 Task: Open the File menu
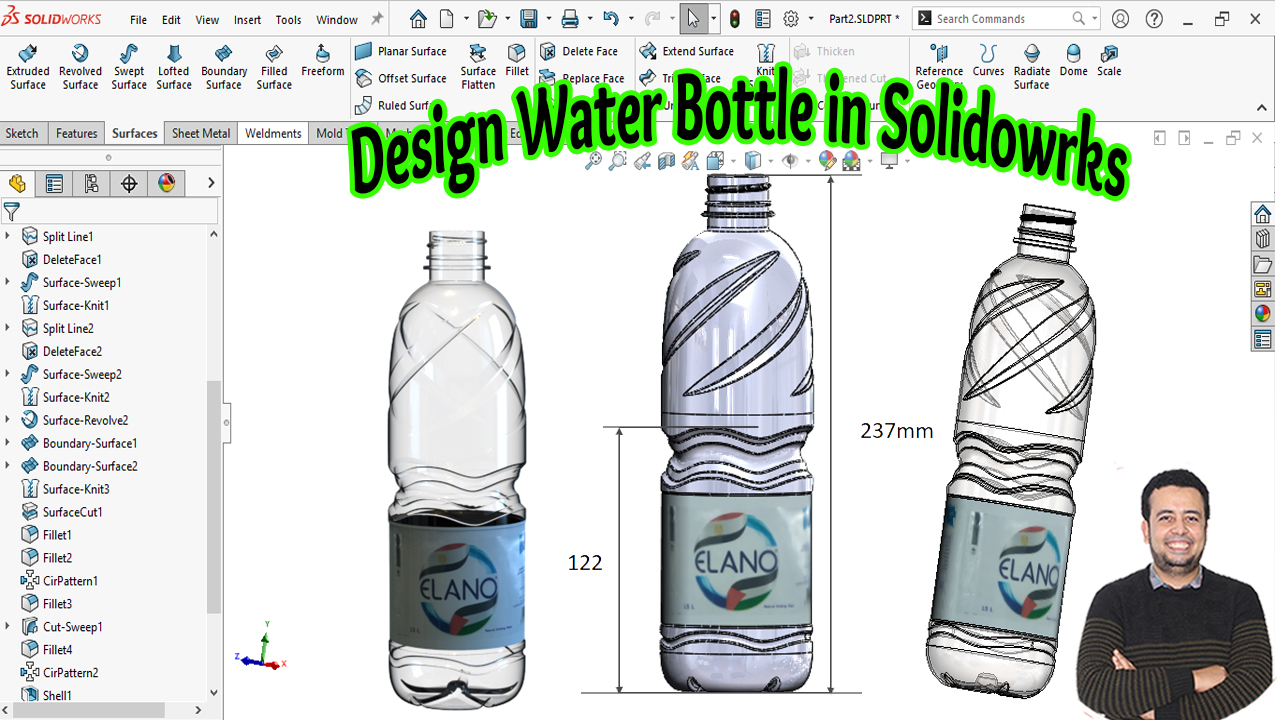pos(138,20)
